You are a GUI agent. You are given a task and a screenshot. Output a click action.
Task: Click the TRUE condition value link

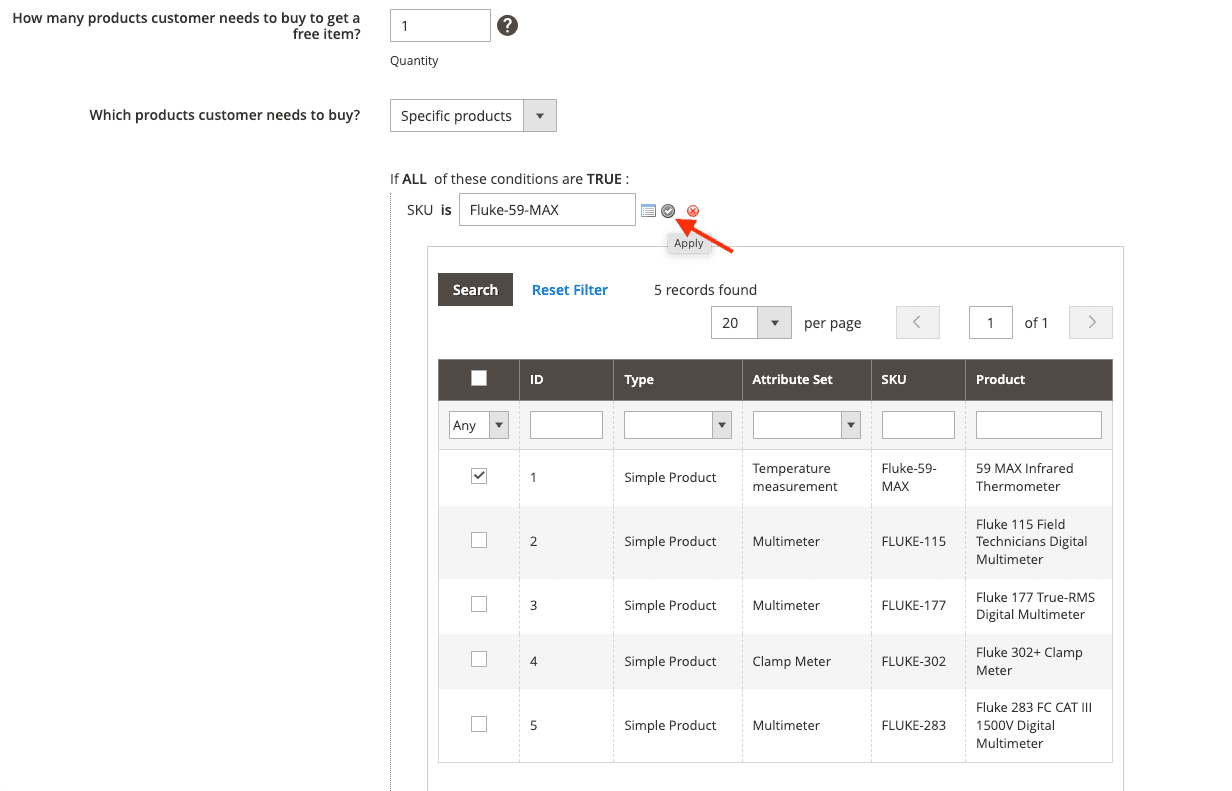coord(604,179)
